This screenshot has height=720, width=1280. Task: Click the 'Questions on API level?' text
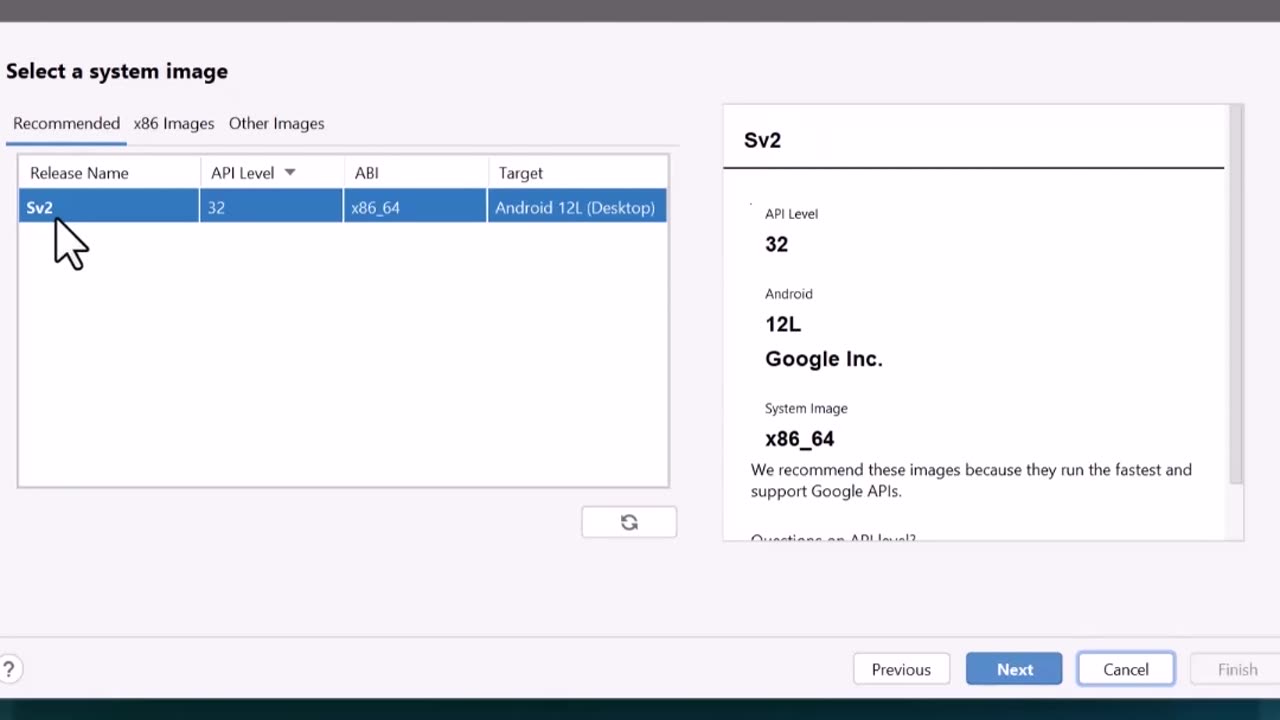click(833, 538)
